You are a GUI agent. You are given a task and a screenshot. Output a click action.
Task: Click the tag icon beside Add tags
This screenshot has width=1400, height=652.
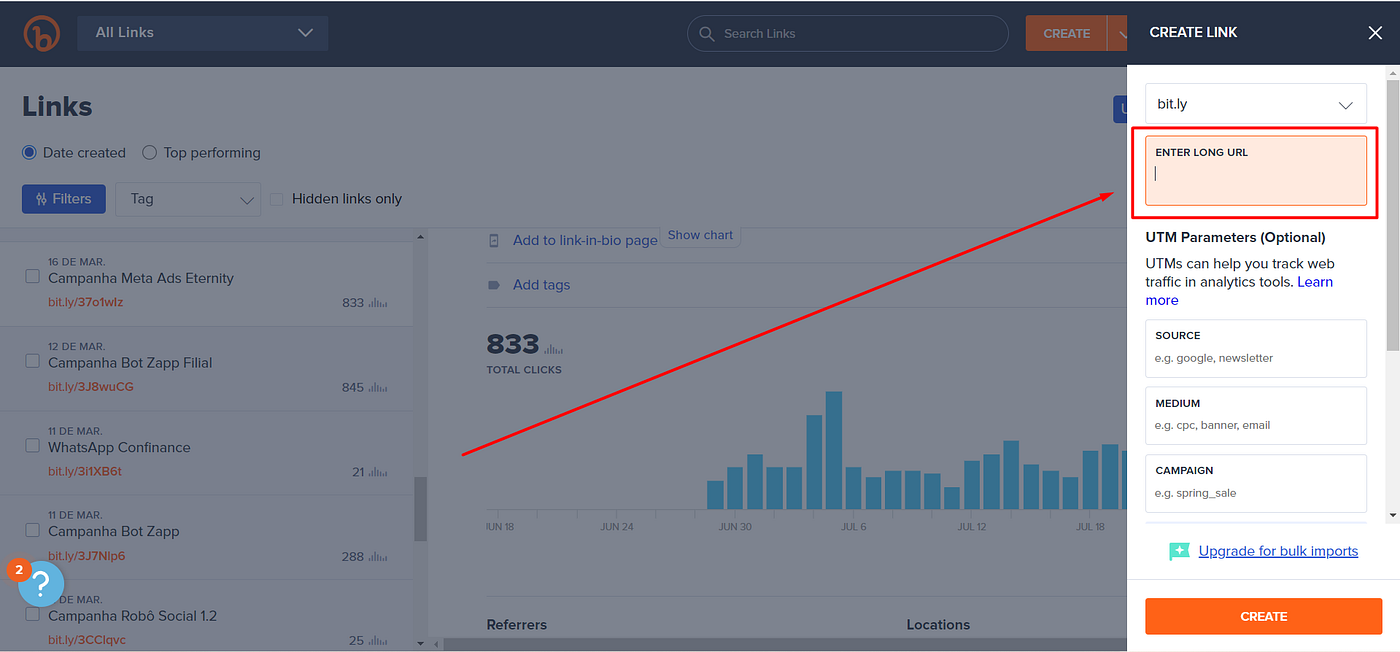tap(493, 284)
